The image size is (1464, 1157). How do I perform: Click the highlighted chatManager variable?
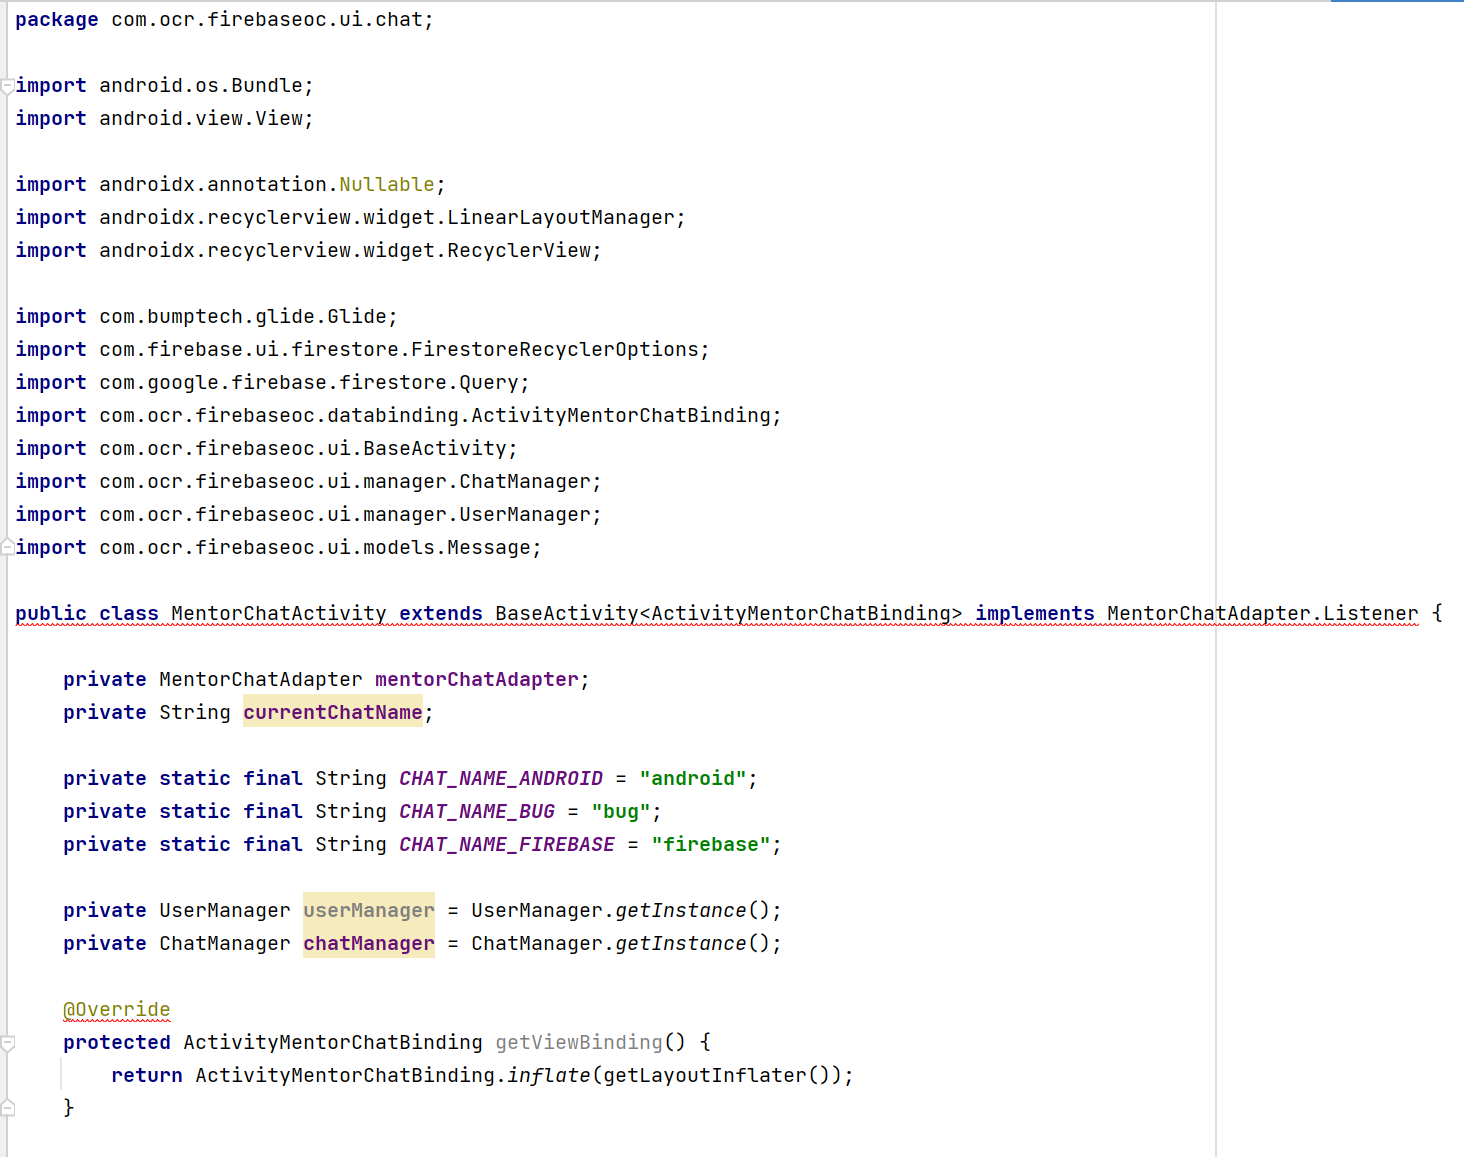(369, 944)
